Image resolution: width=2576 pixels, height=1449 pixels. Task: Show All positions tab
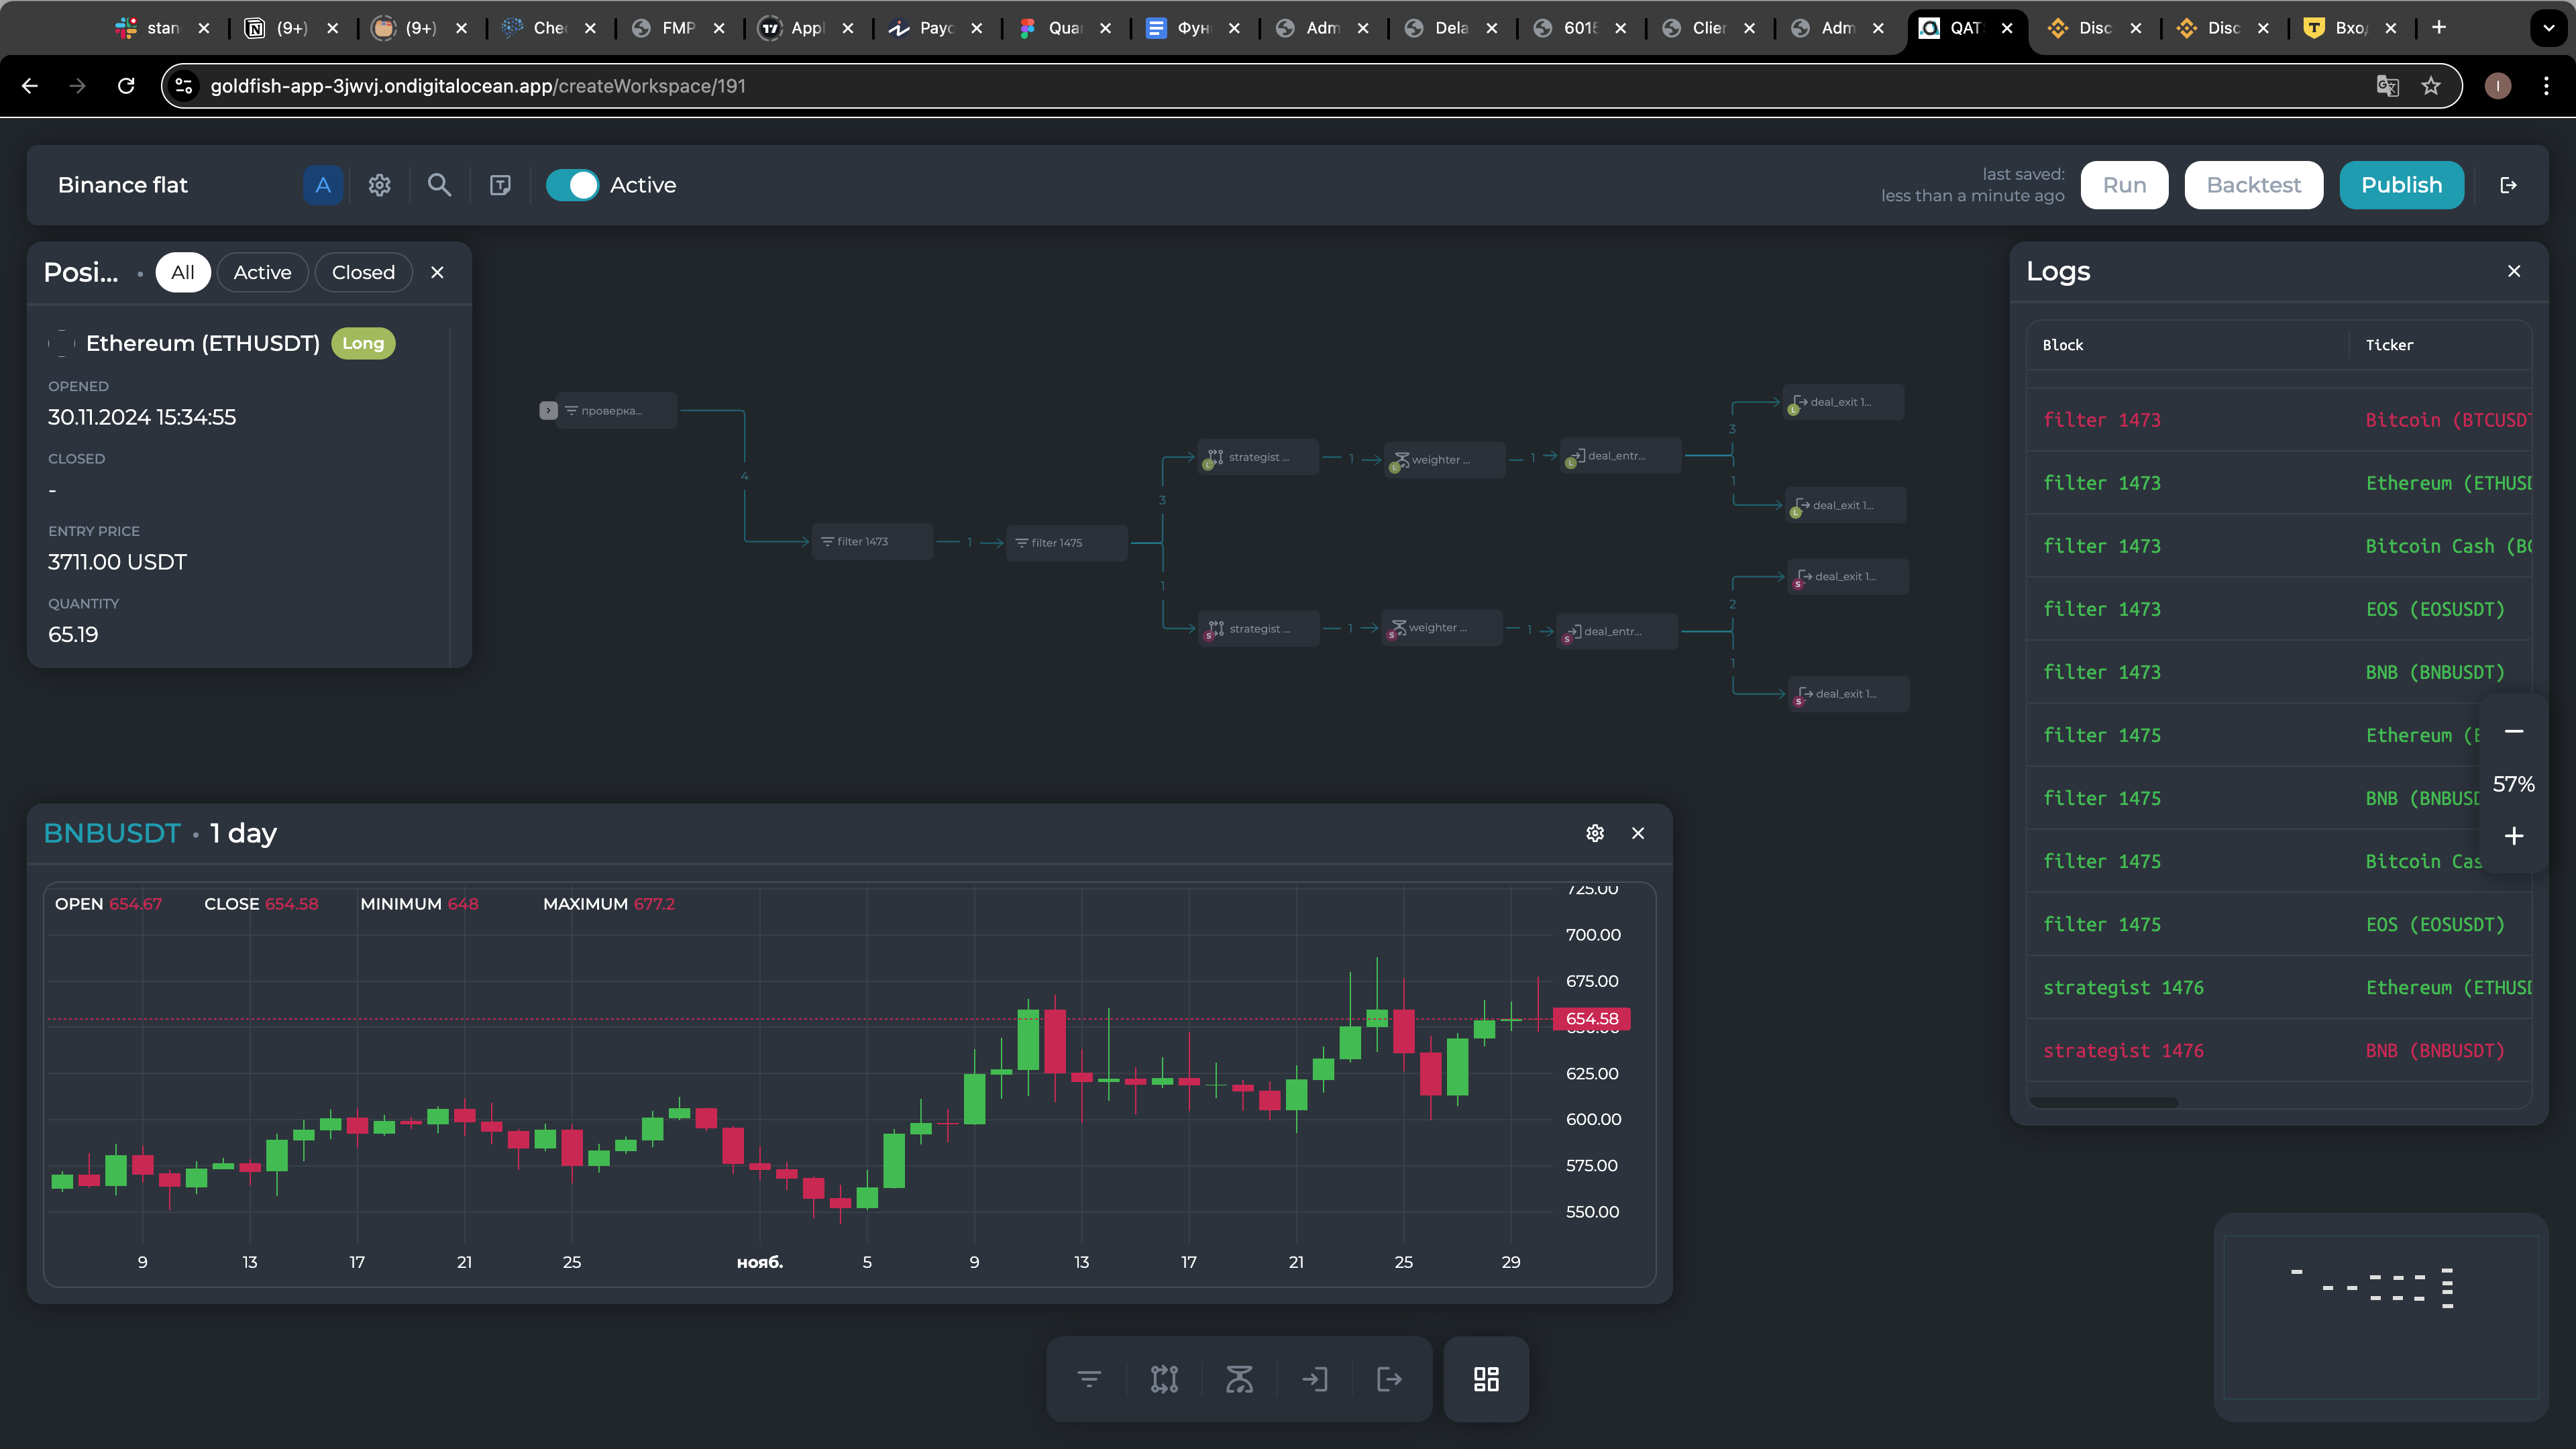tap(182, 272)
